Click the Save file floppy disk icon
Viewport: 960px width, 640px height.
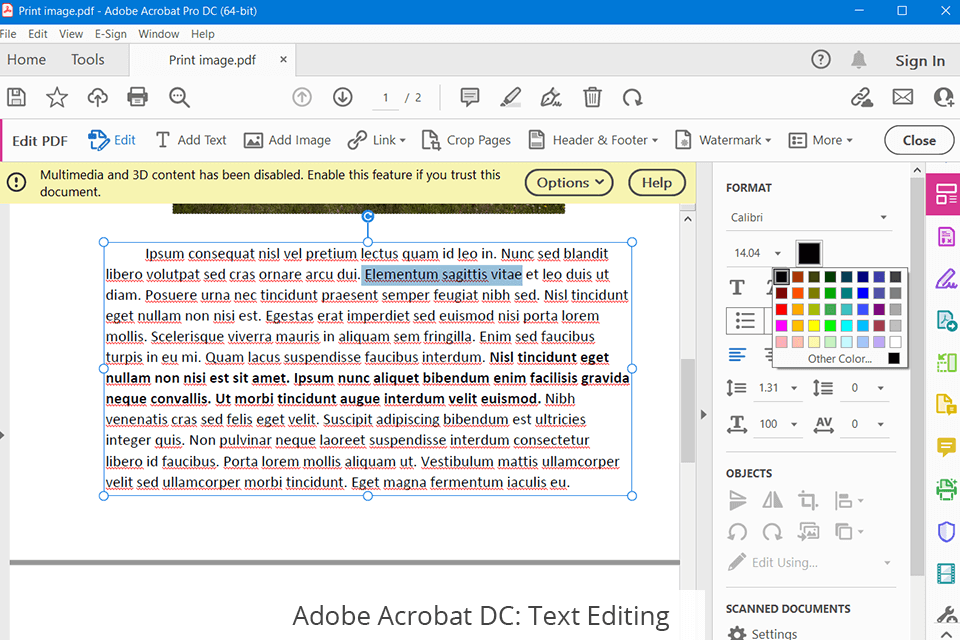[x=16, y=97]
